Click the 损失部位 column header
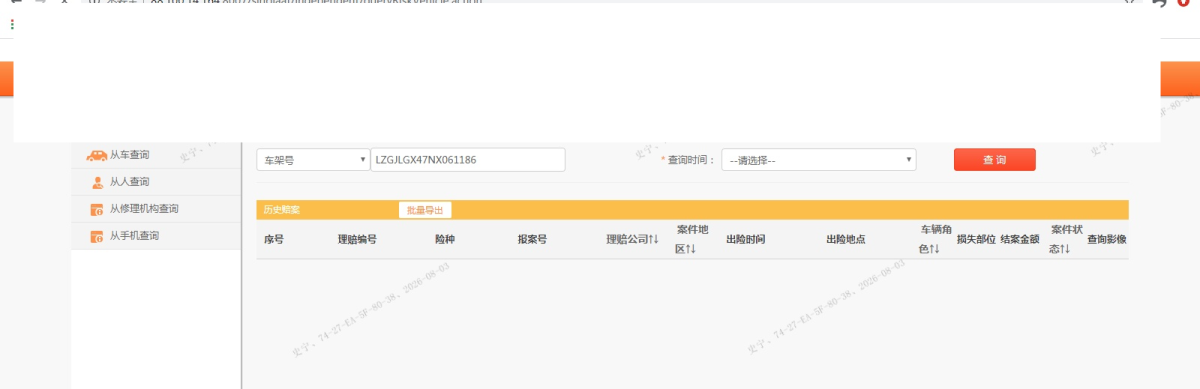 point(976,240)
